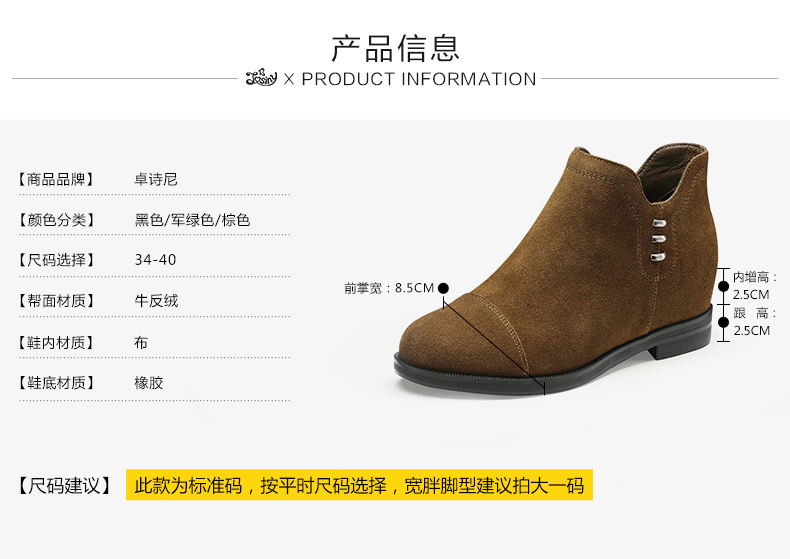Click the size range 34-40

click(155, 260)
